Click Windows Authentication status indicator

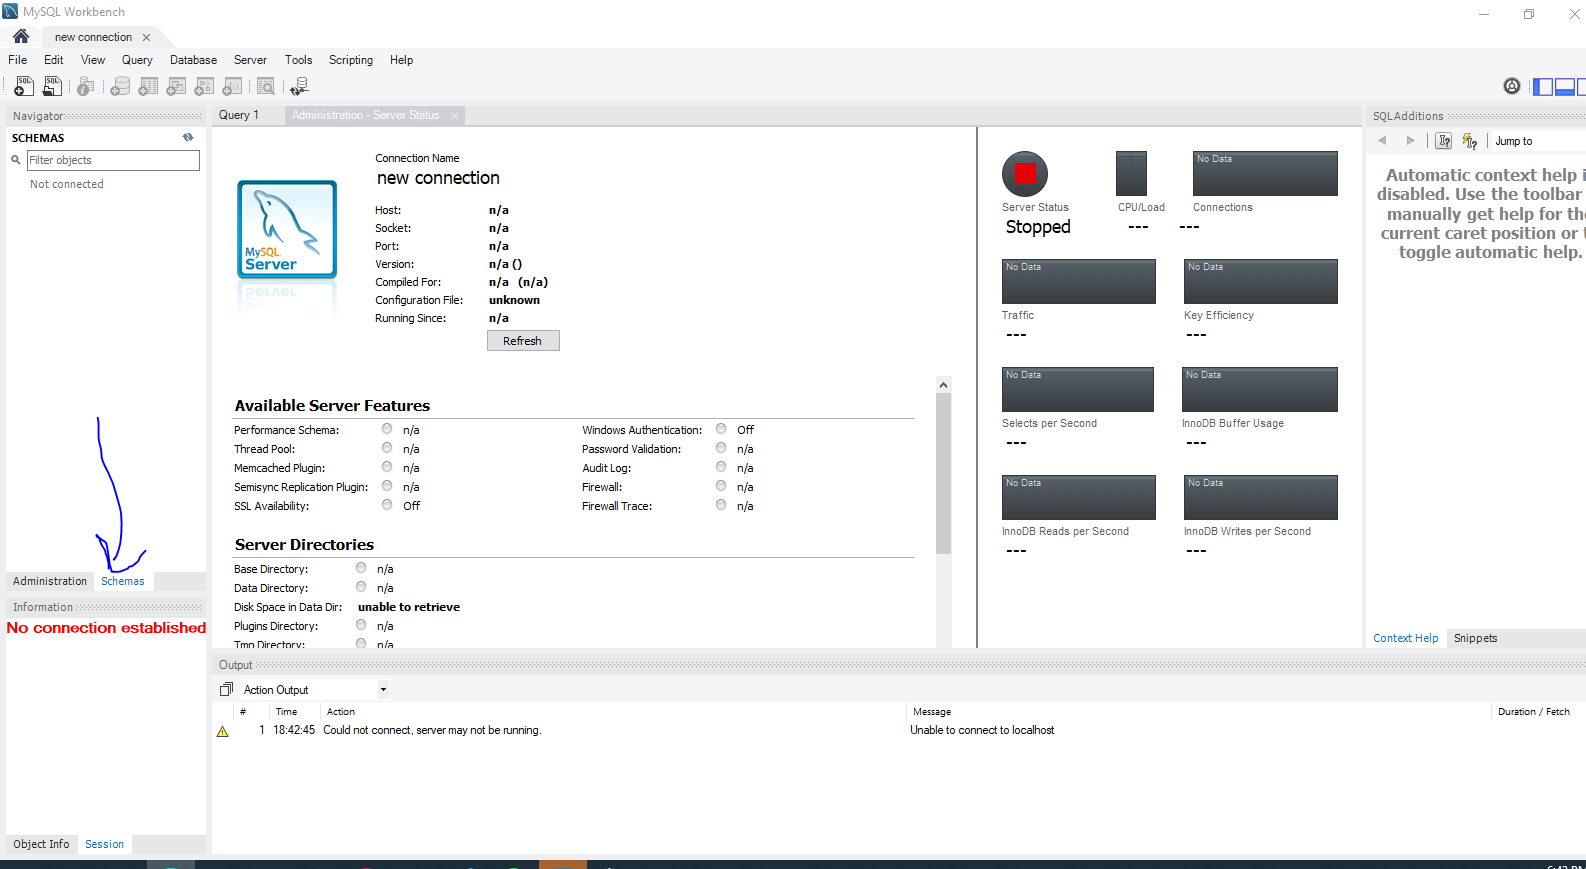point(721,429)
